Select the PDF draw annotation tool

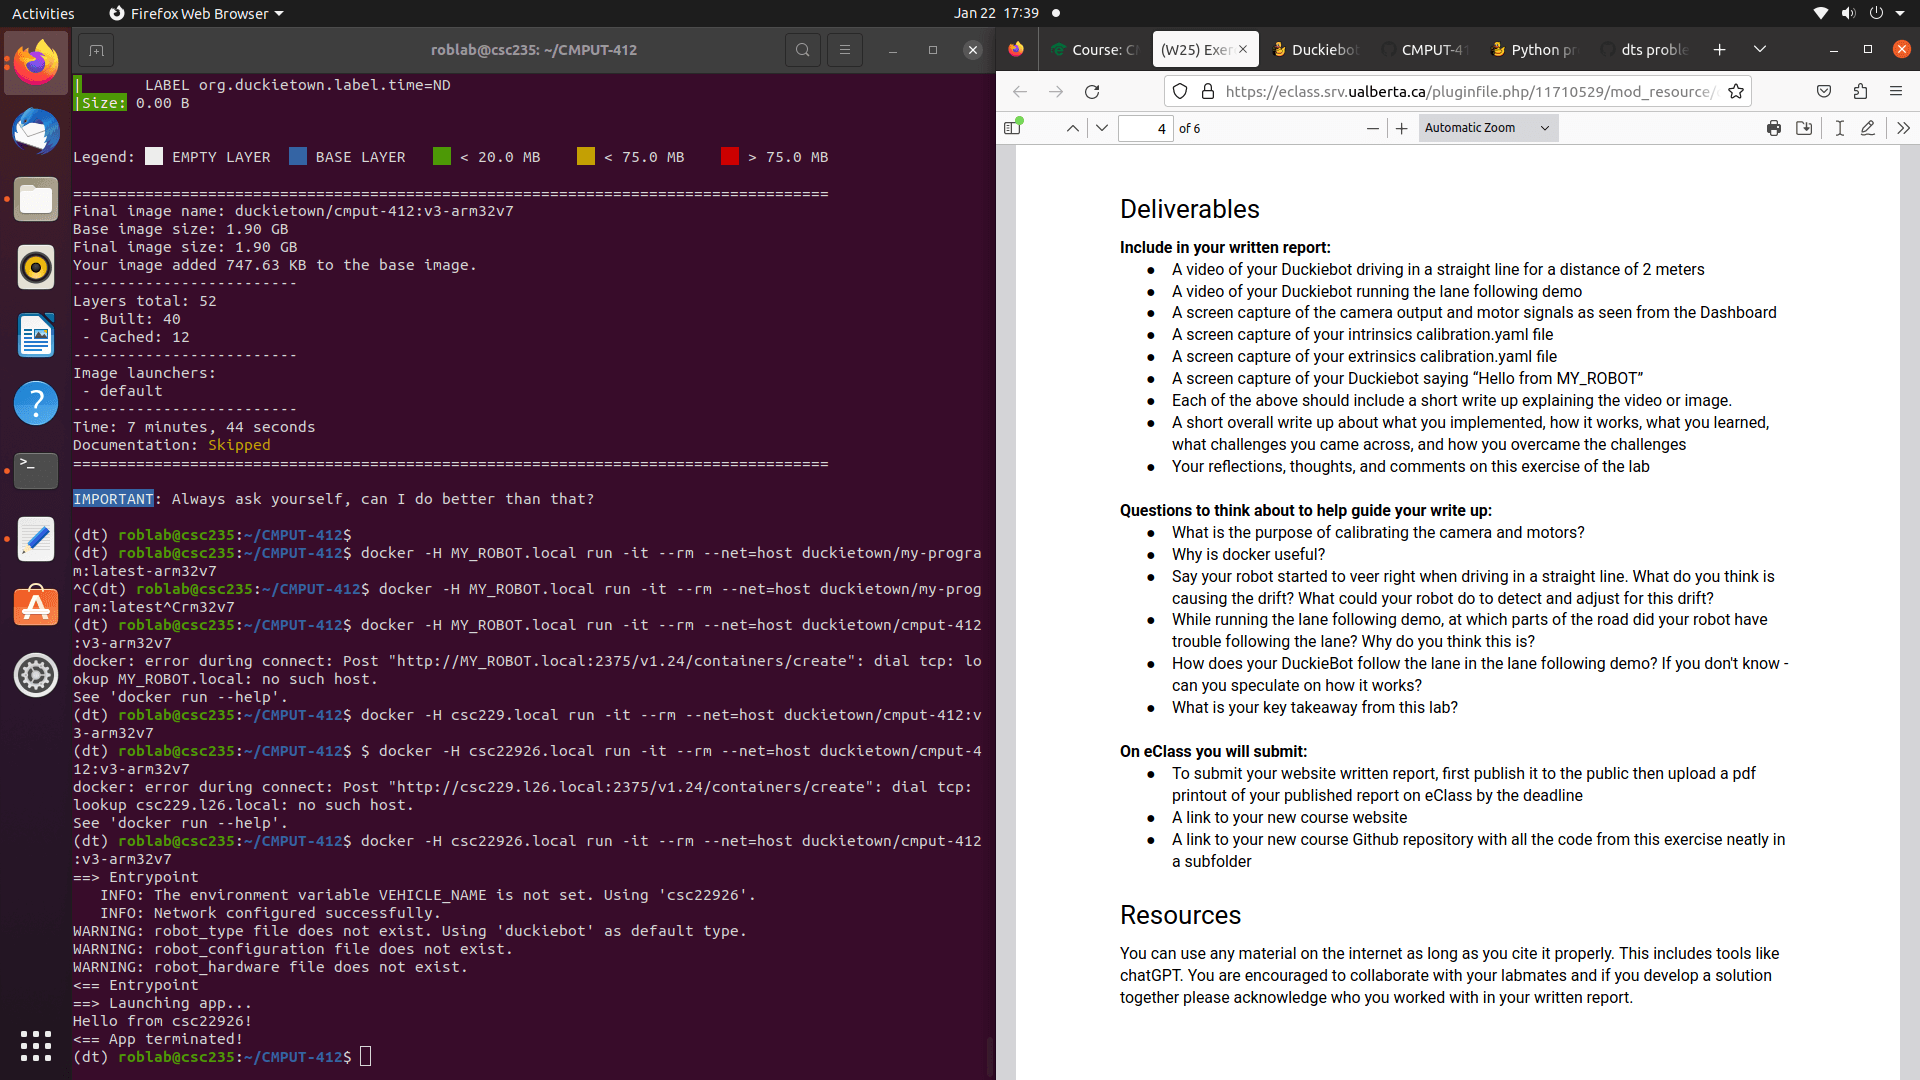pyautogui.click(x=1867, y=128)
